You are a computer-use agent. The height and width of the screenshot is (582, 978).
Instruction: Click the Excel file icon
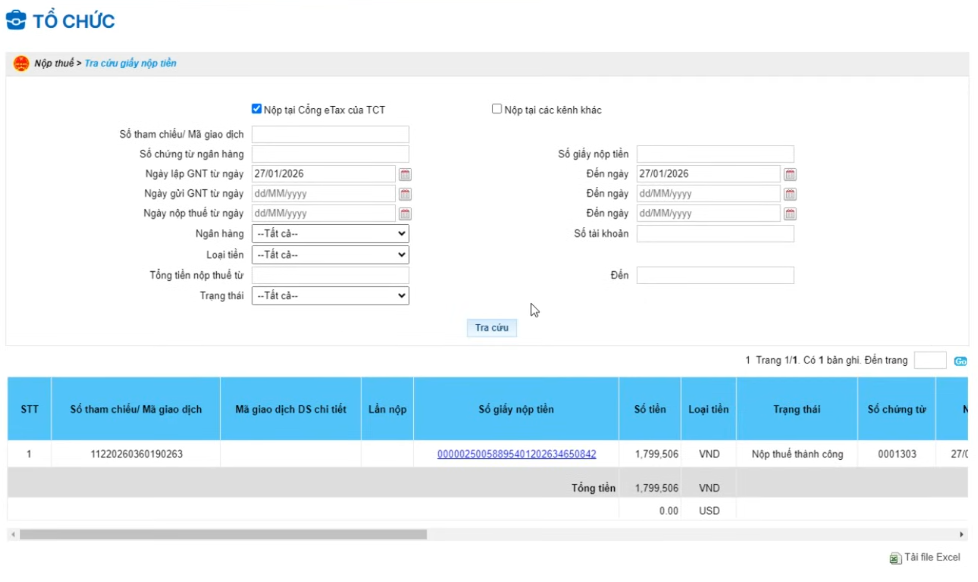tap(895, 558)
